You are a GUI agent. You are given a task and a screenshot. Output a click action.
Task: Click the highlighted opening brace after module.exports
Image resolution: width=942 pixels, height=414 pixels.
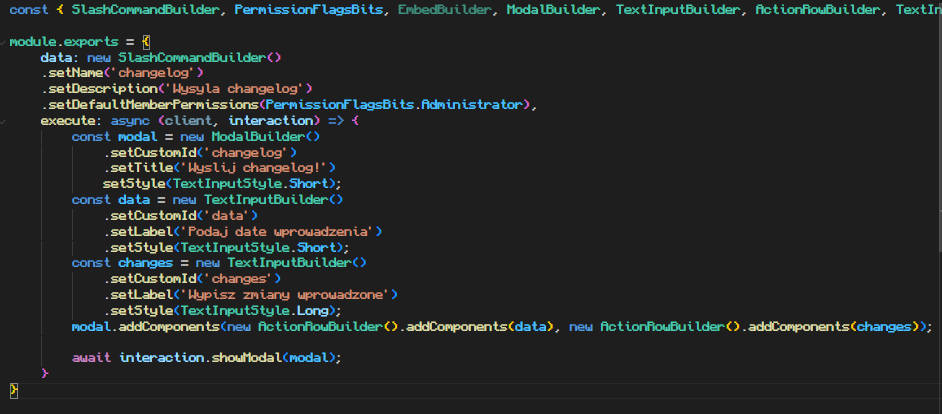146,42
